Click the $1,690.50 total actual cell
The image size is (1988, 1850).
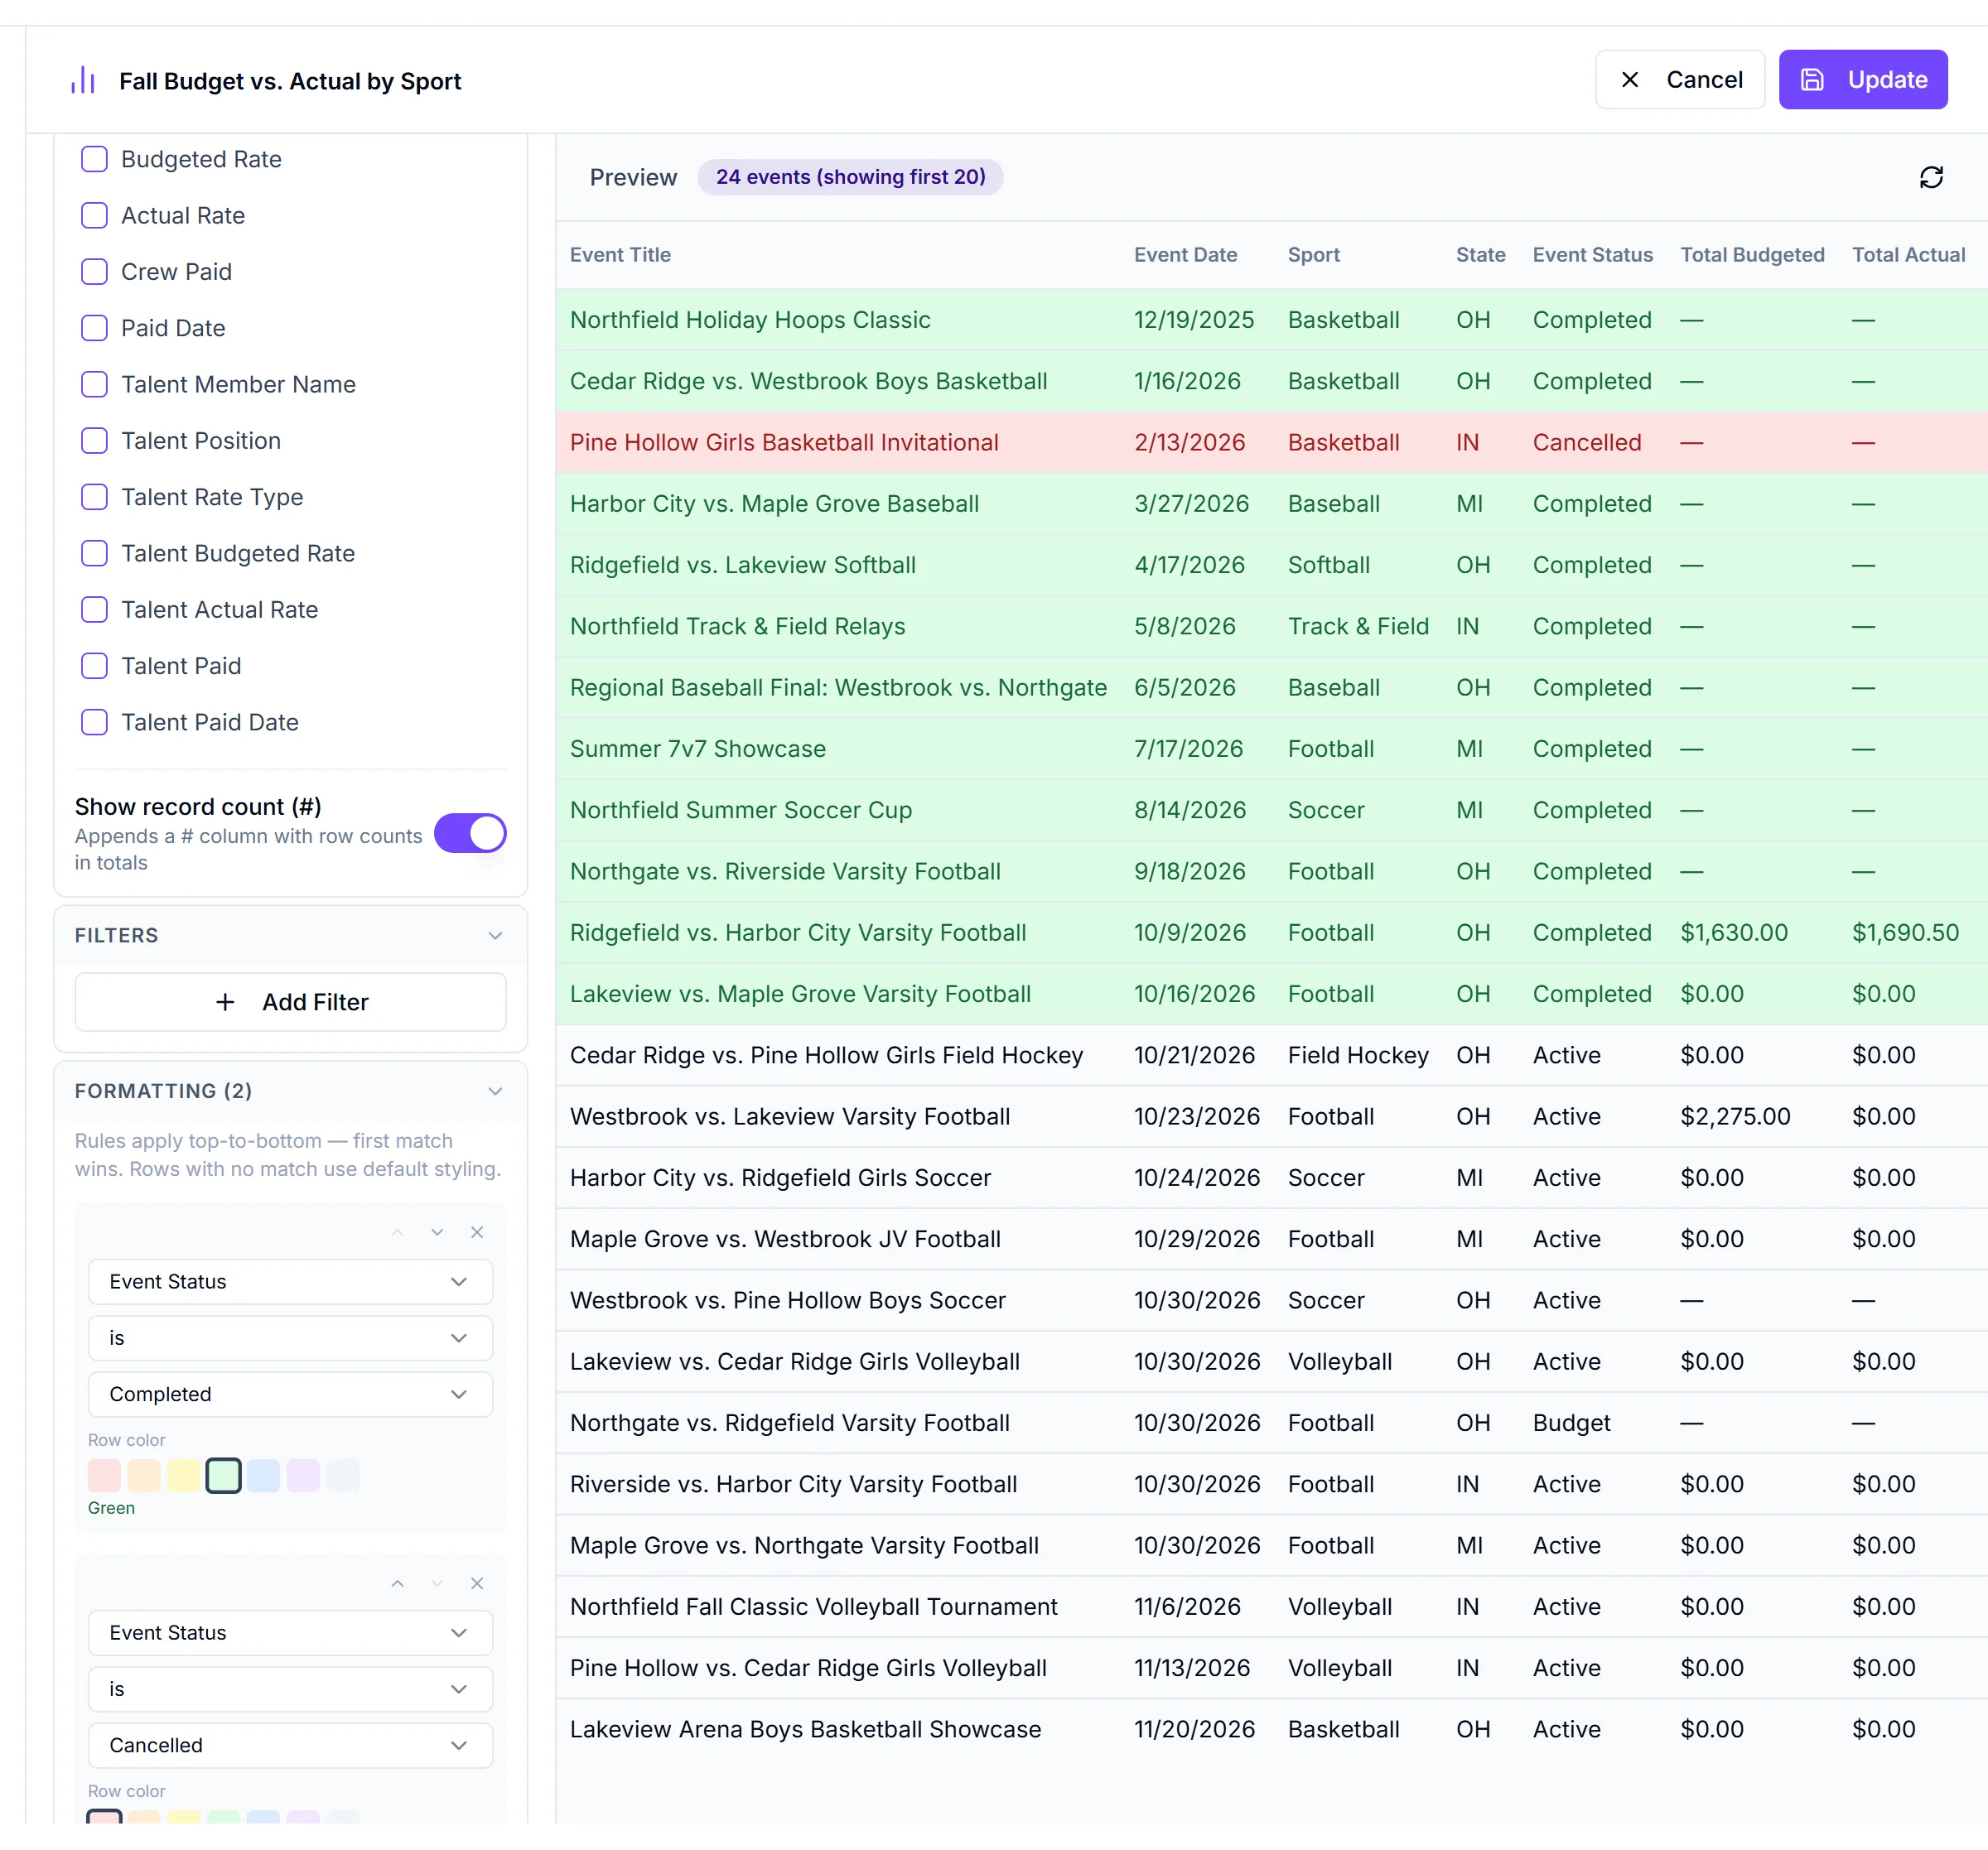1905,932
